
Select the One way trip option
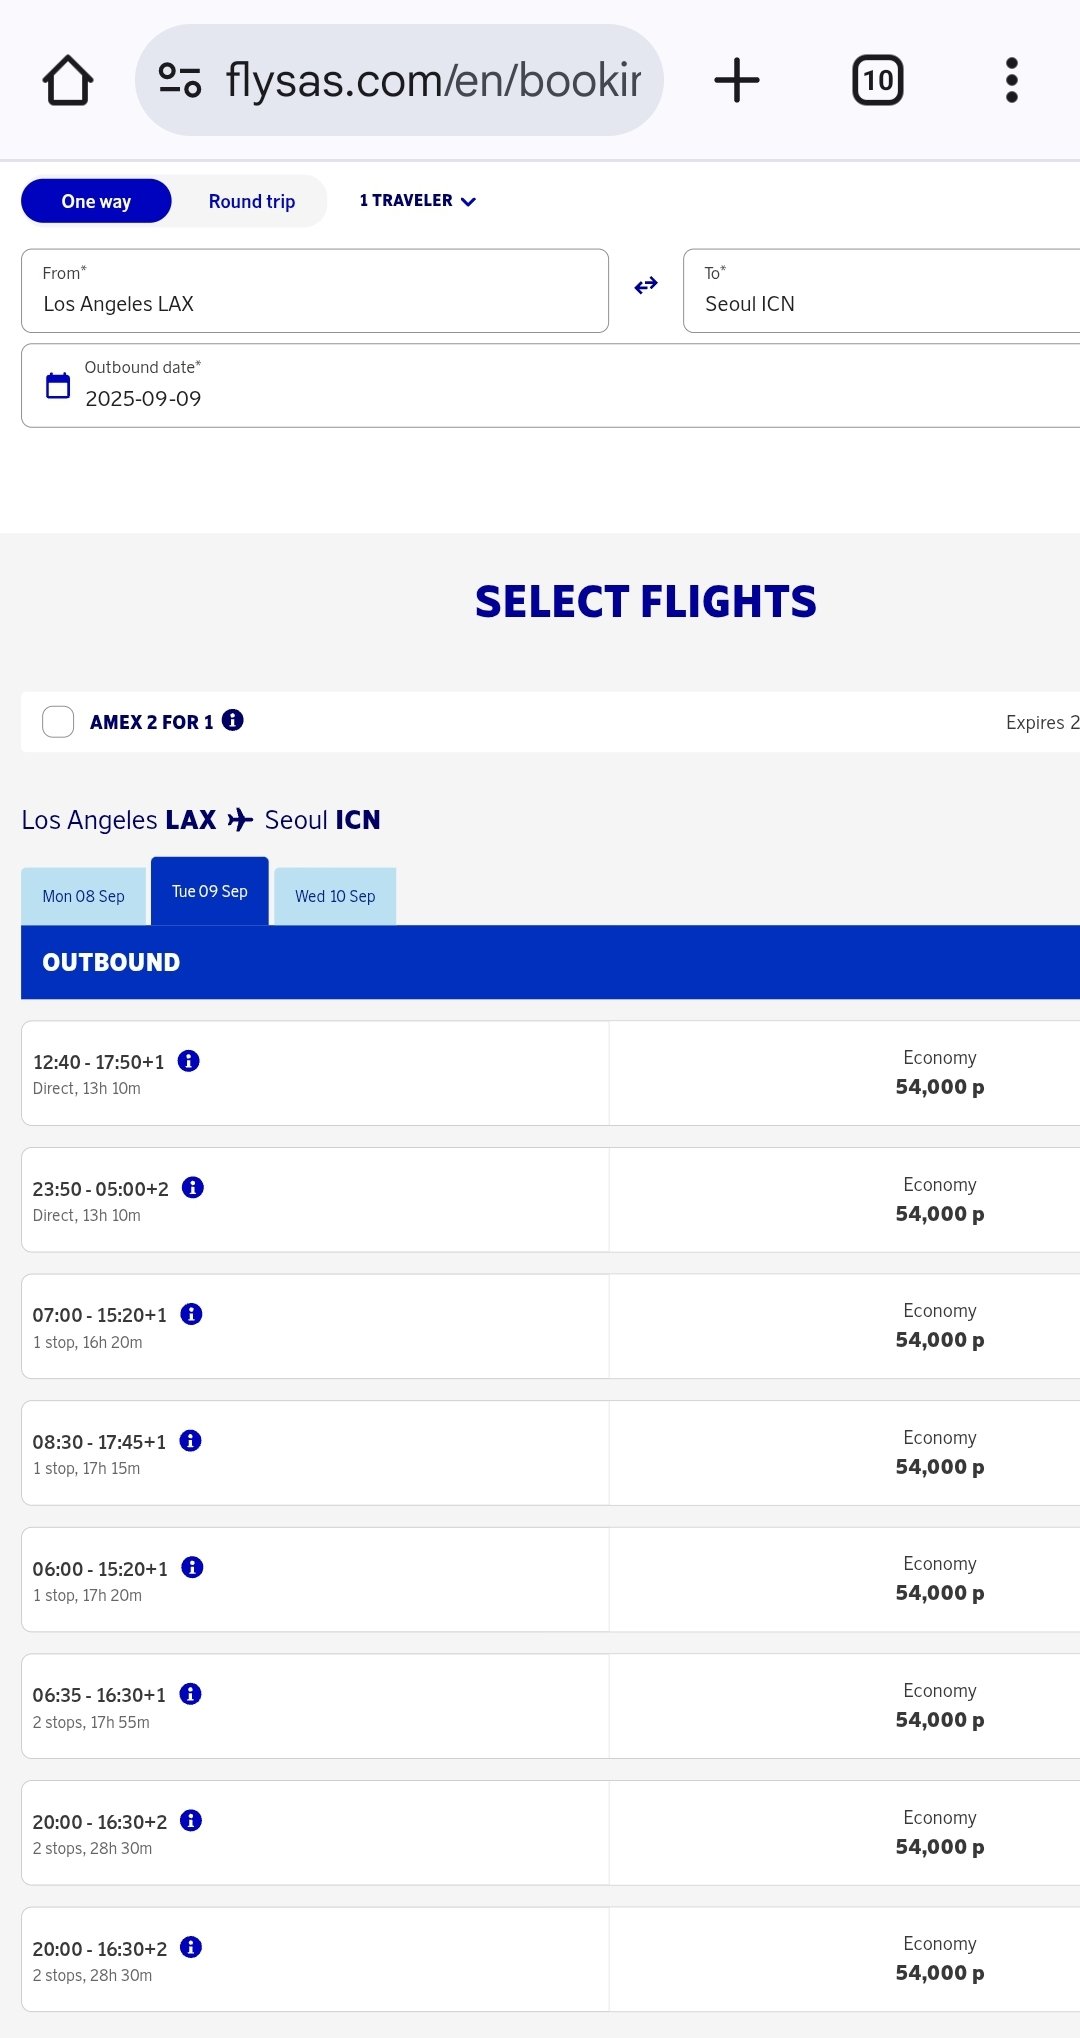tap(96, 201)
